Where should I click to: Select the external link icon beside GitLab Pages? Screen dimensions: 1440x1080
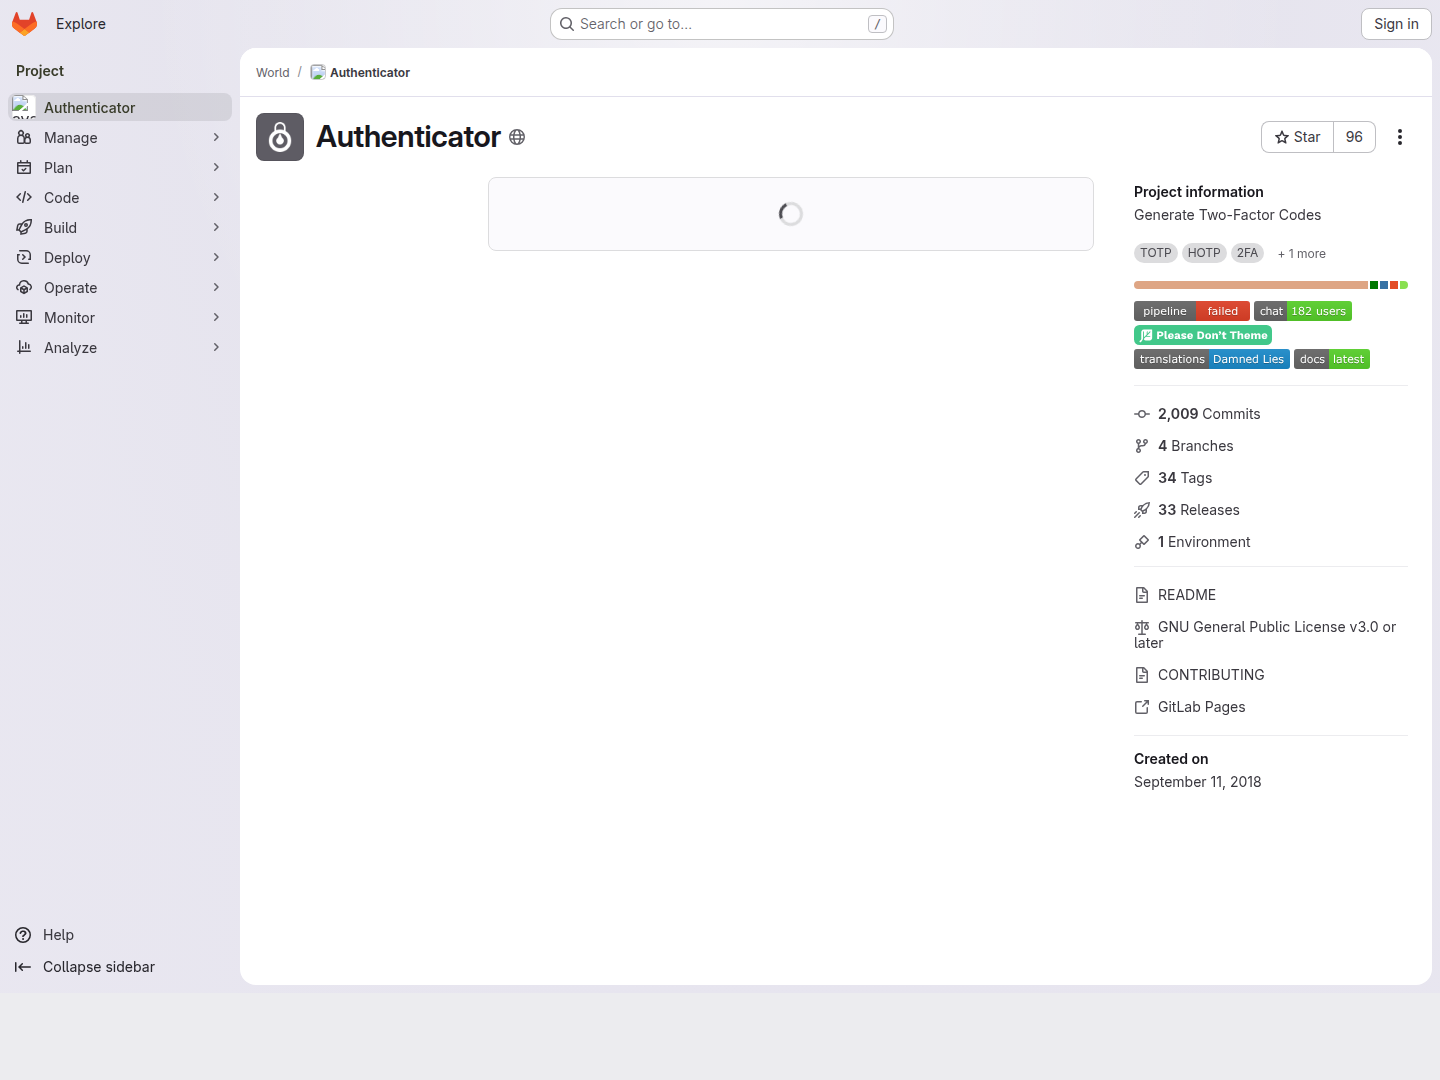pos(1142,707)
